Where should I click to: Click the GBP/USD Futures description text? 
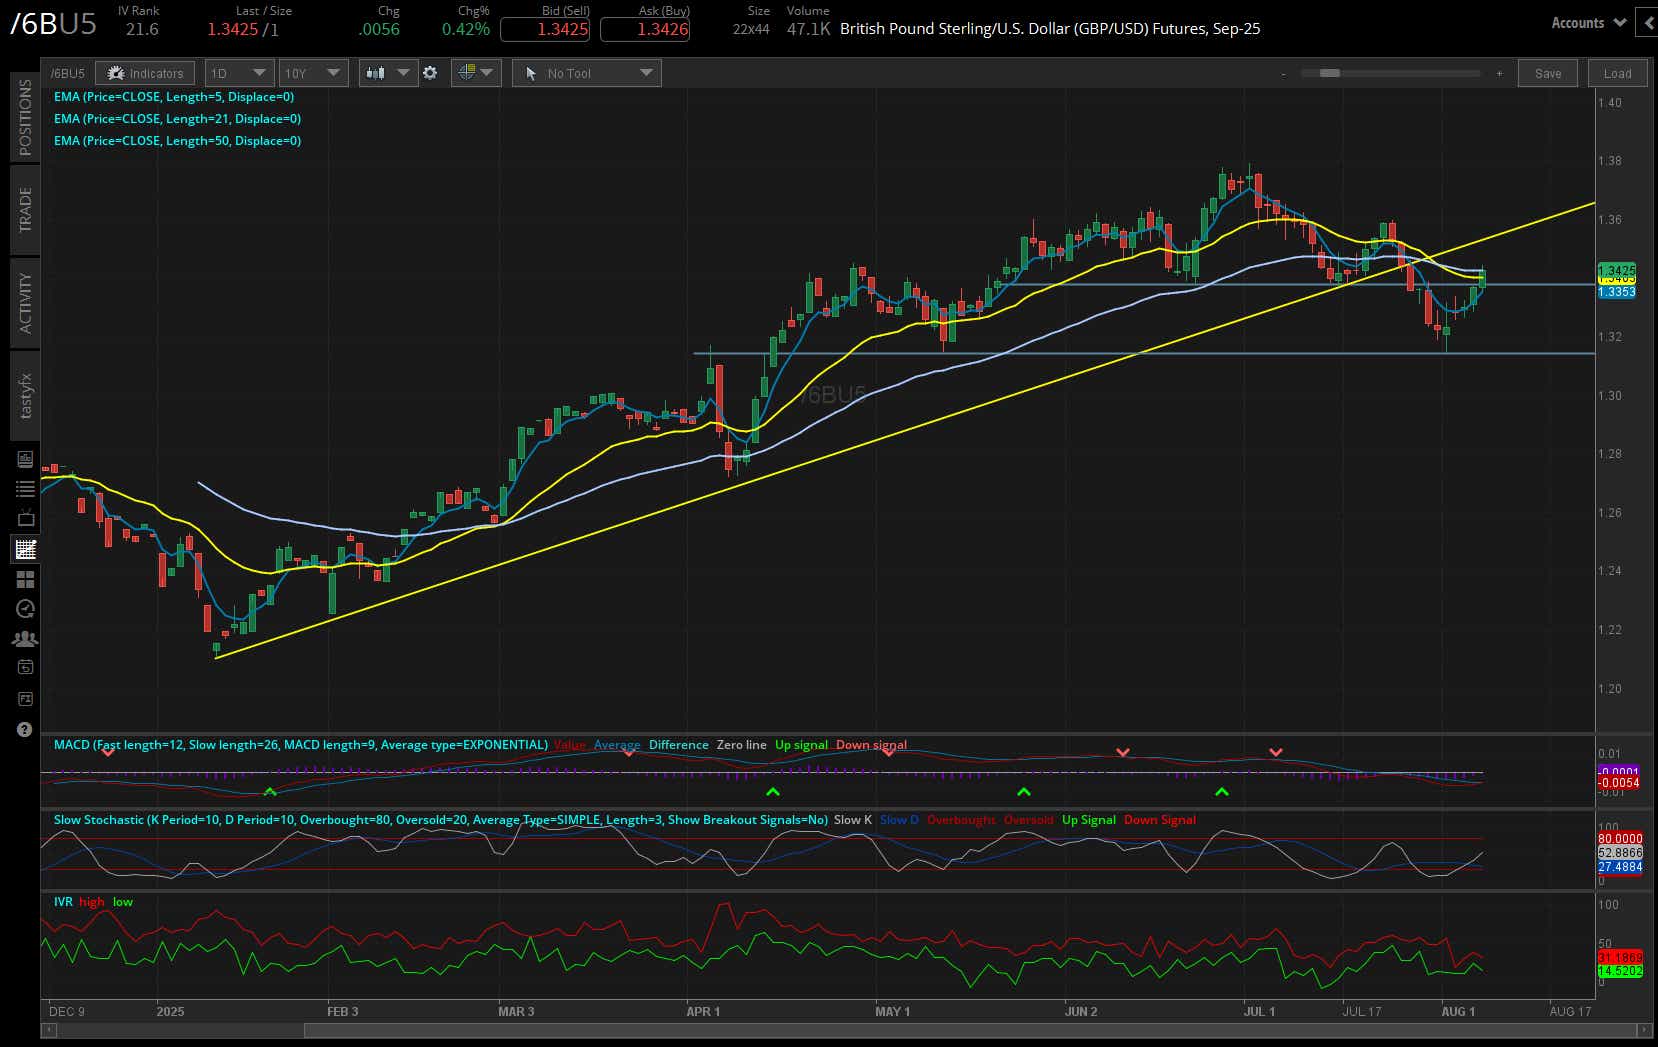(x=1050, y=29)
